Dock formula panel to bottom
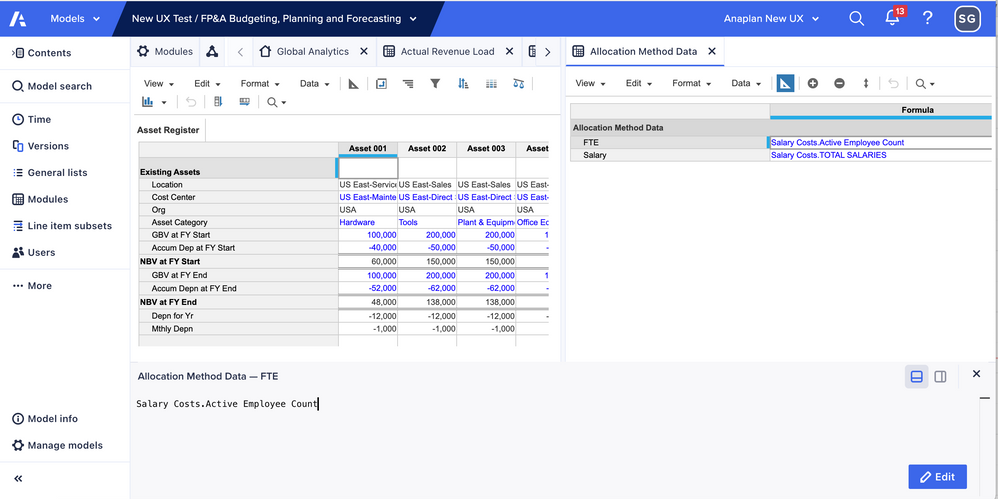 (x=917, y=377)
